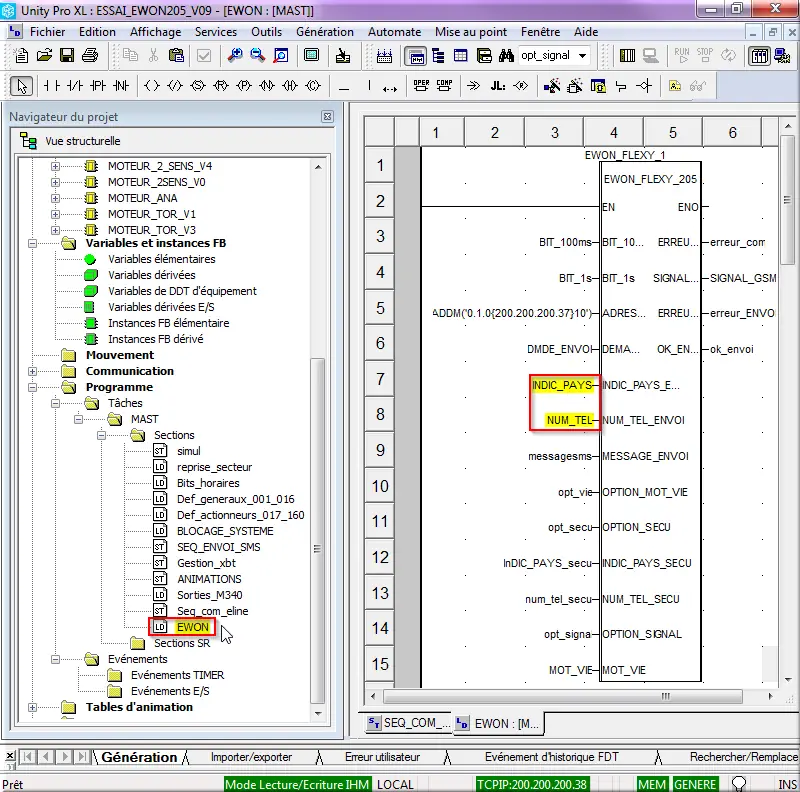Select Variables élémentaires in tree
Image resolution: width=800 pixels, height=792 pixels.
click(x=162, y=259)
